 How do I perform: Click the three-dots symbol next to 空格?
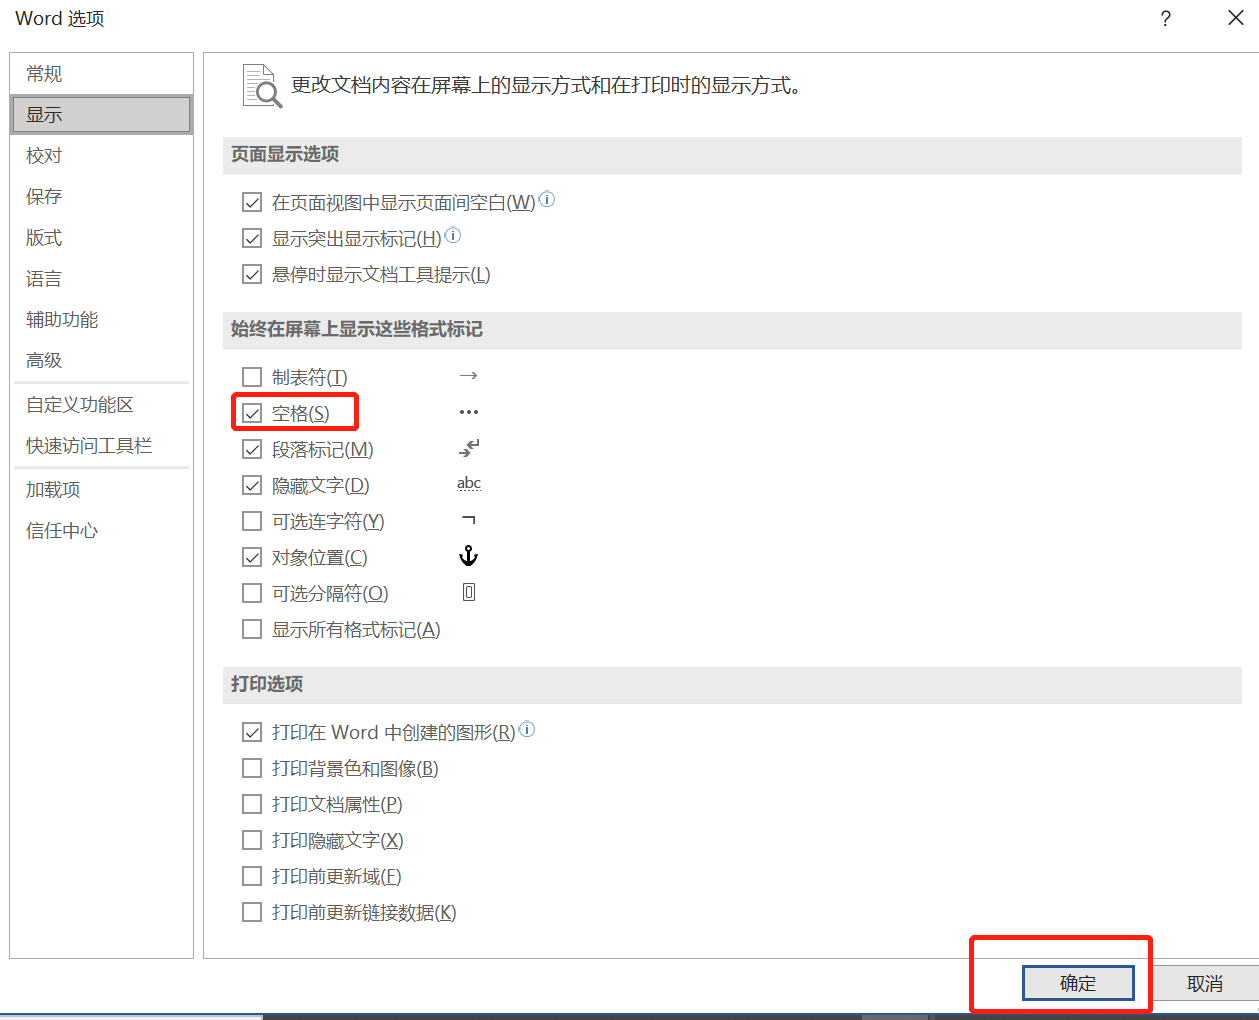click(x=468, y=412)
